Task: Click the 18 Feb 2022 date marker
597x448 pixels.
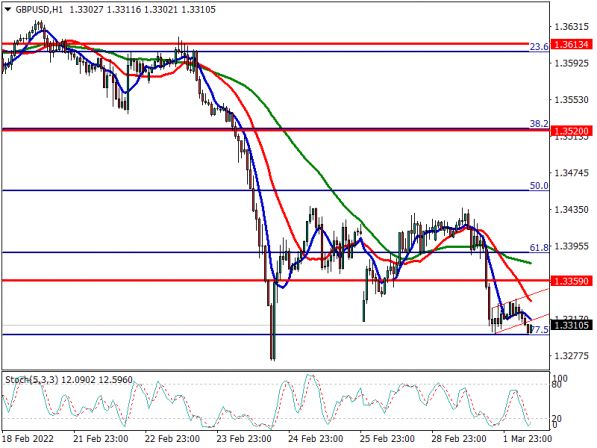Action: (29, 438)
